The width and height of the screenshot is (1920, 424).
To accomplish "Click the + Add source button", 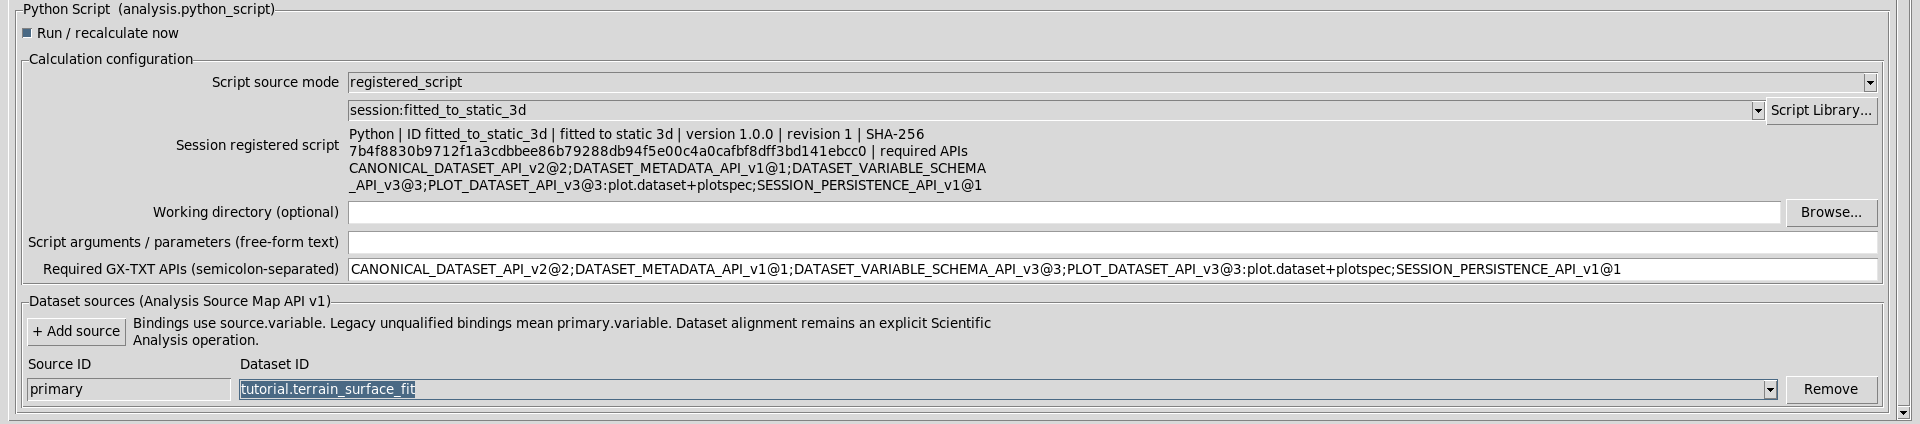I will (x=76, y=331).
